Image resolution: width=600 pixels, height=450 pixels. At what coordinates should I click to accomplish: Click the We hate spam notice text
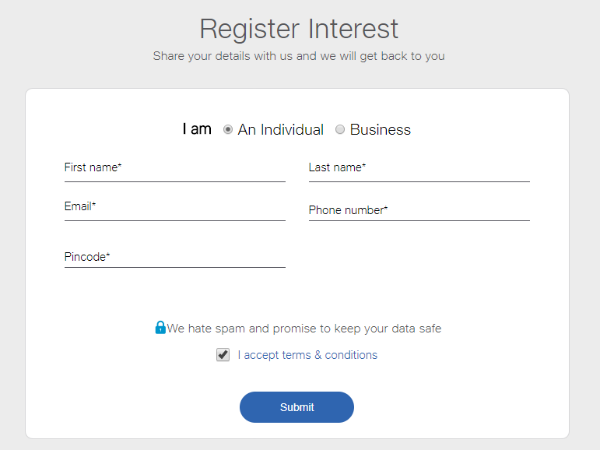304,328
